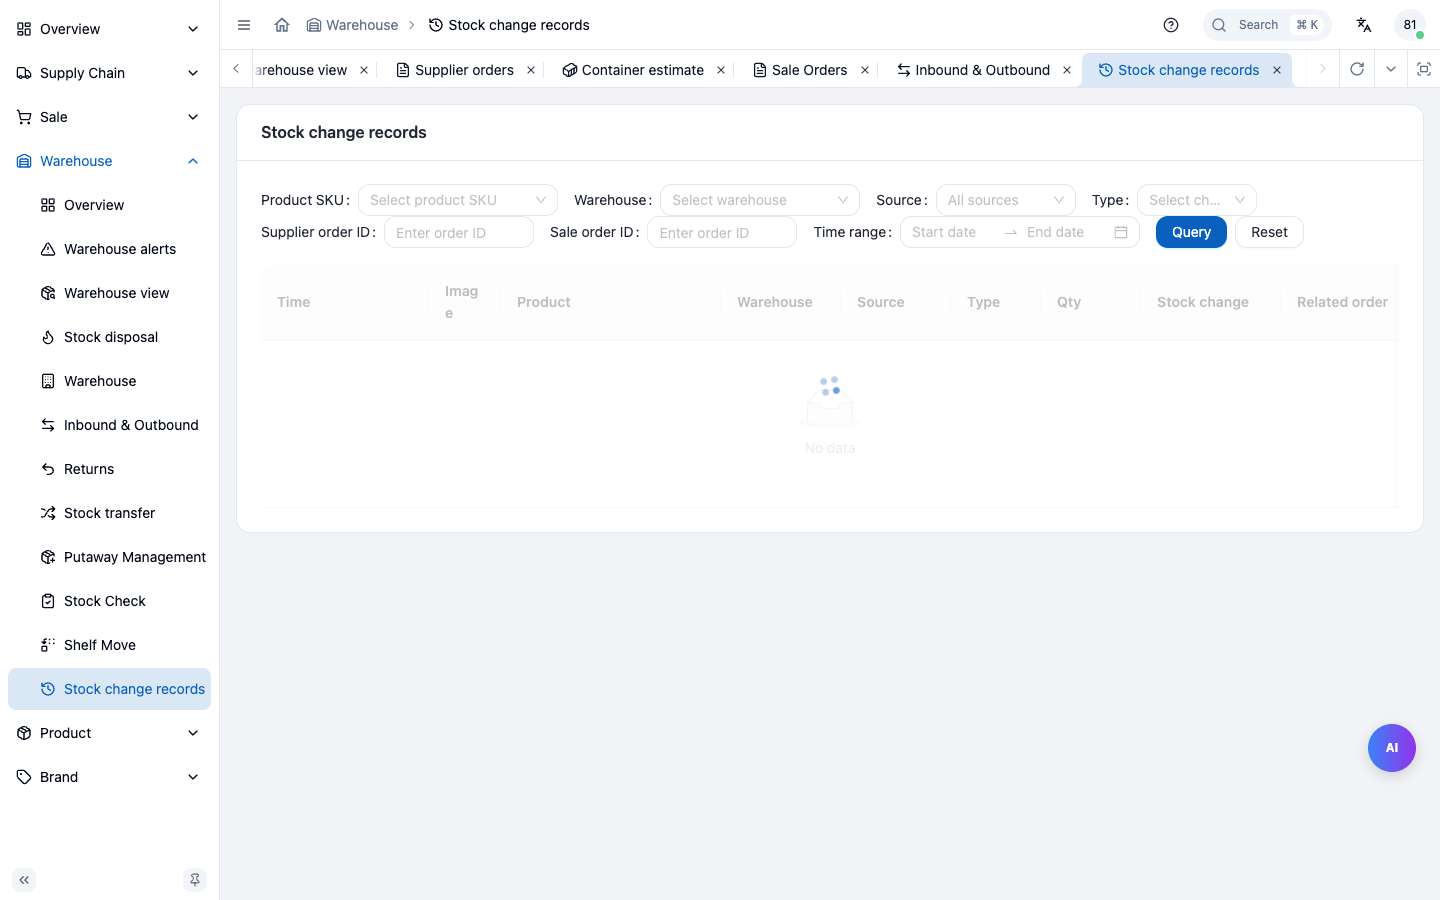
Task: Open Putaway Management in sidebar
Action: [109, 557]
